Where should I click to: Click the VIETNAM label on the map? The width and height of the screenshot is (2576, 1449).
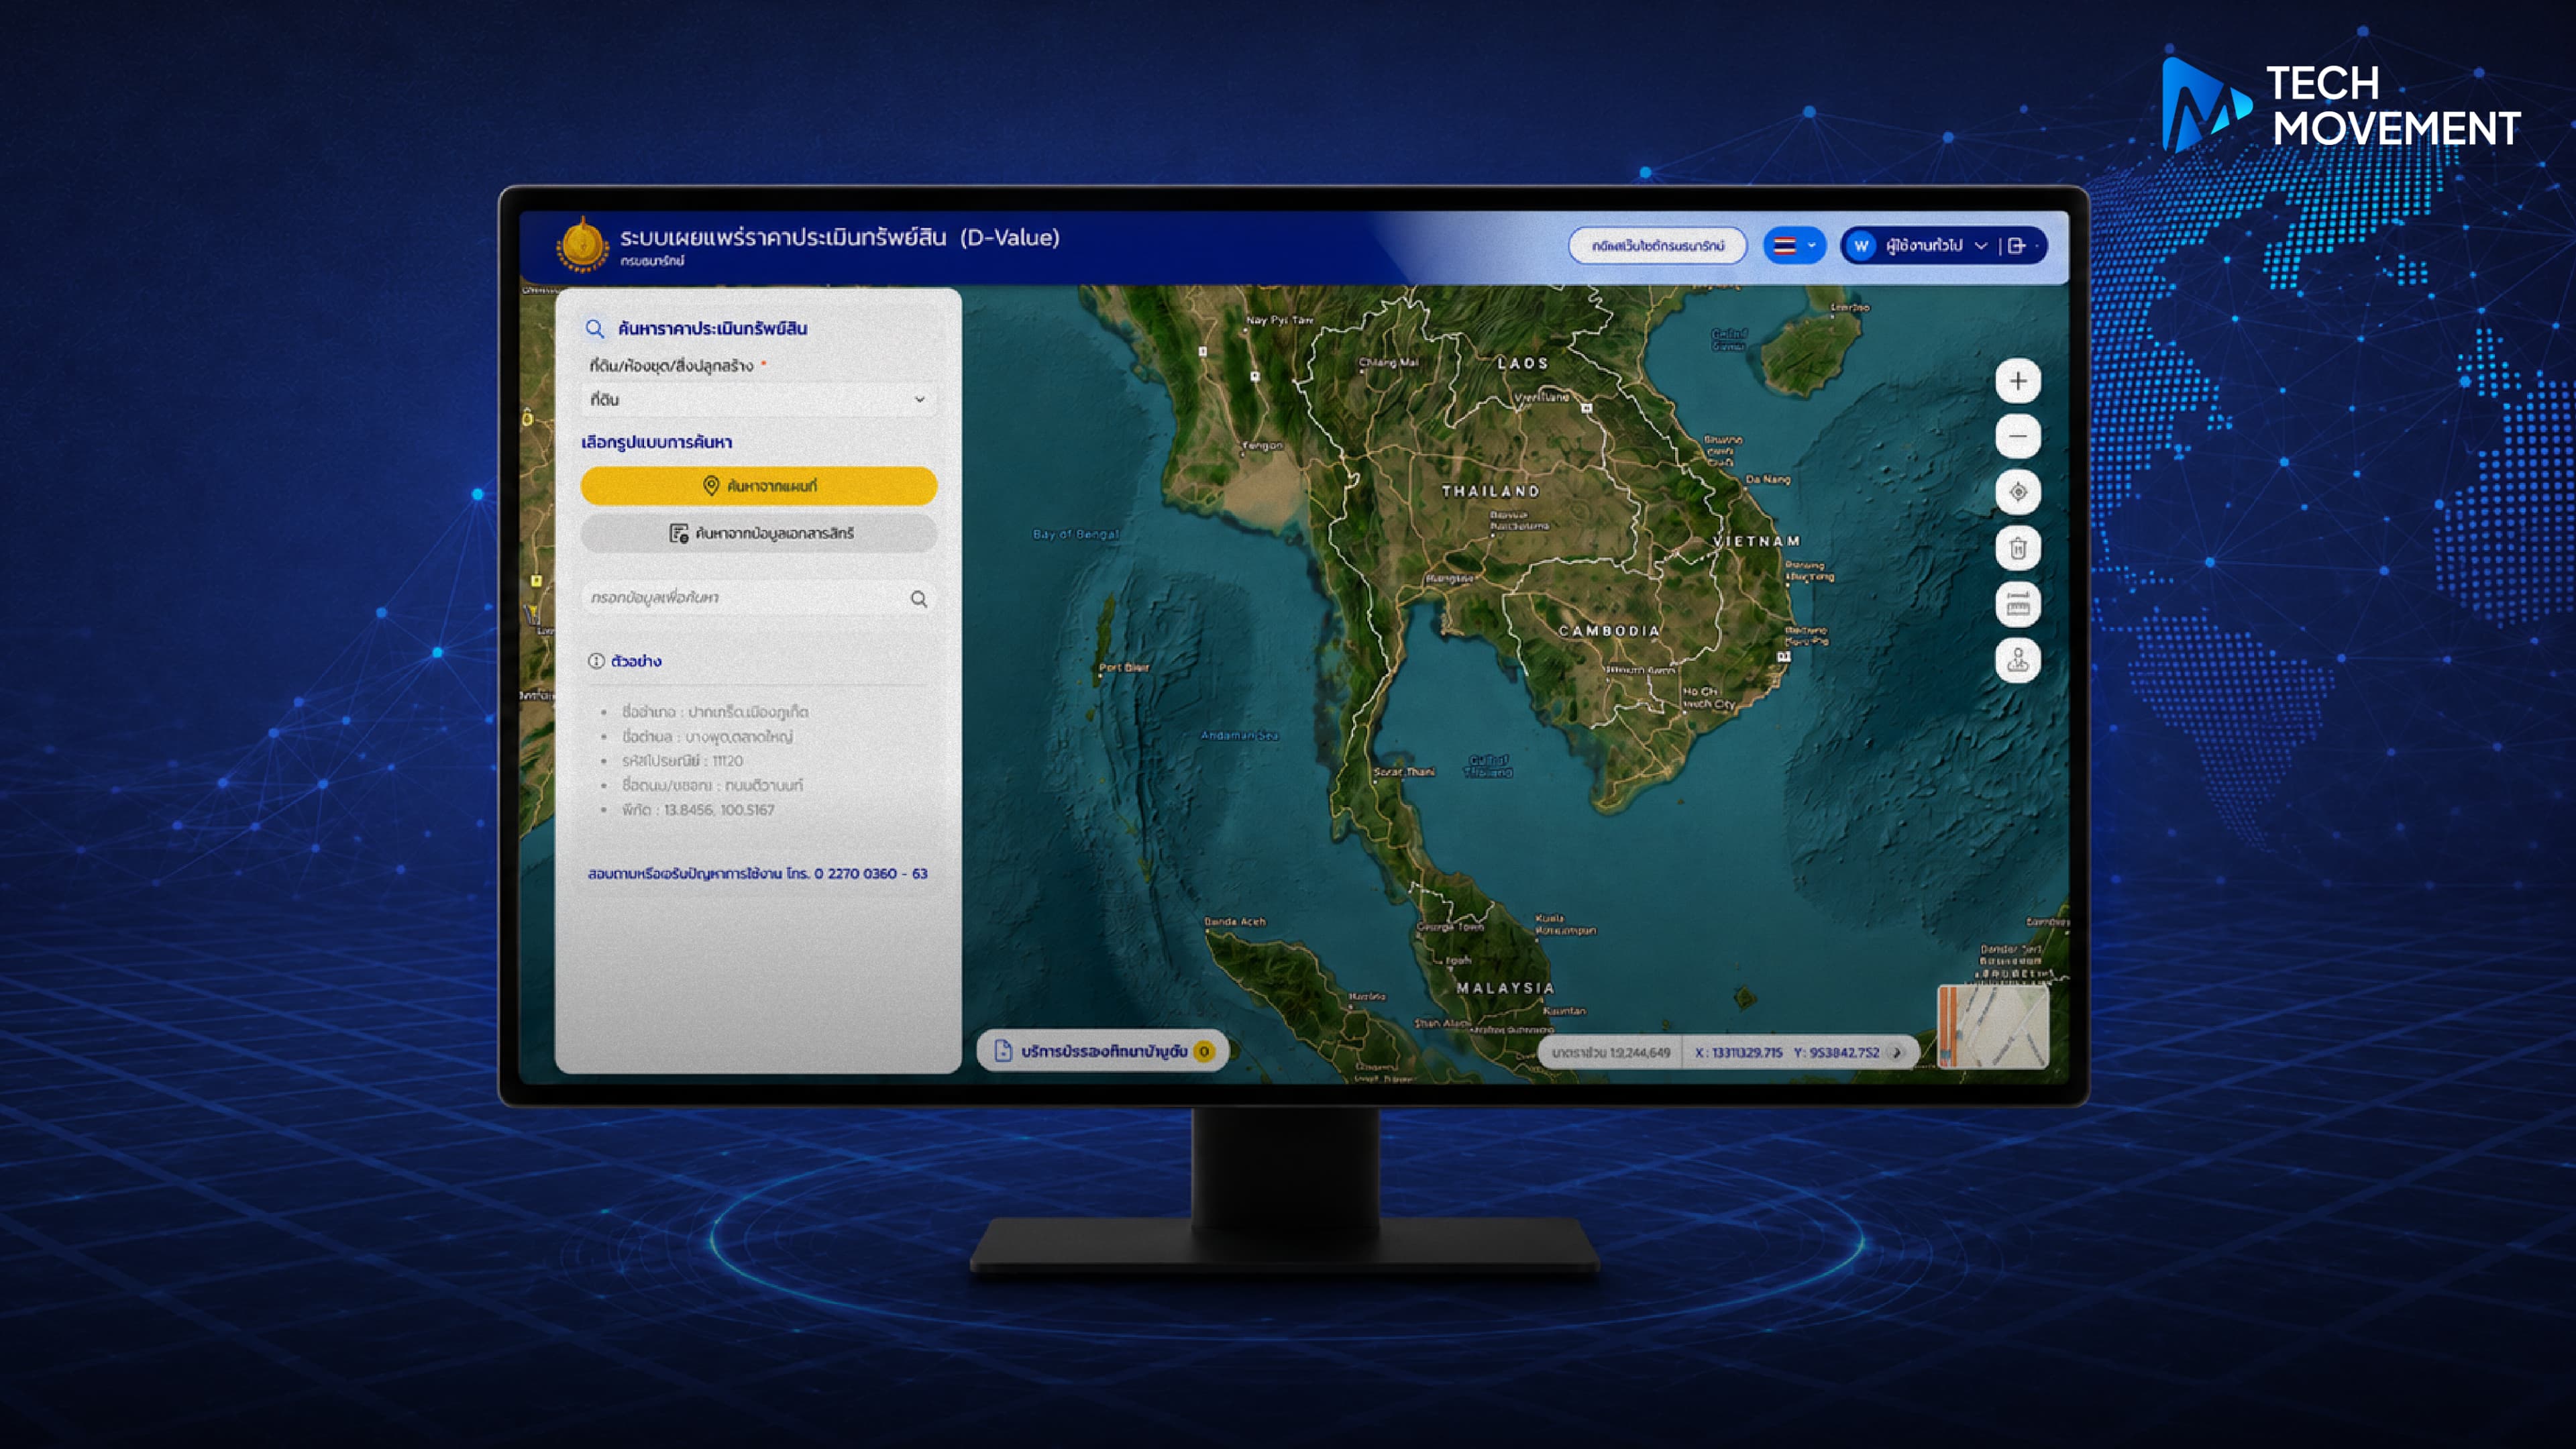point(1758,541)
